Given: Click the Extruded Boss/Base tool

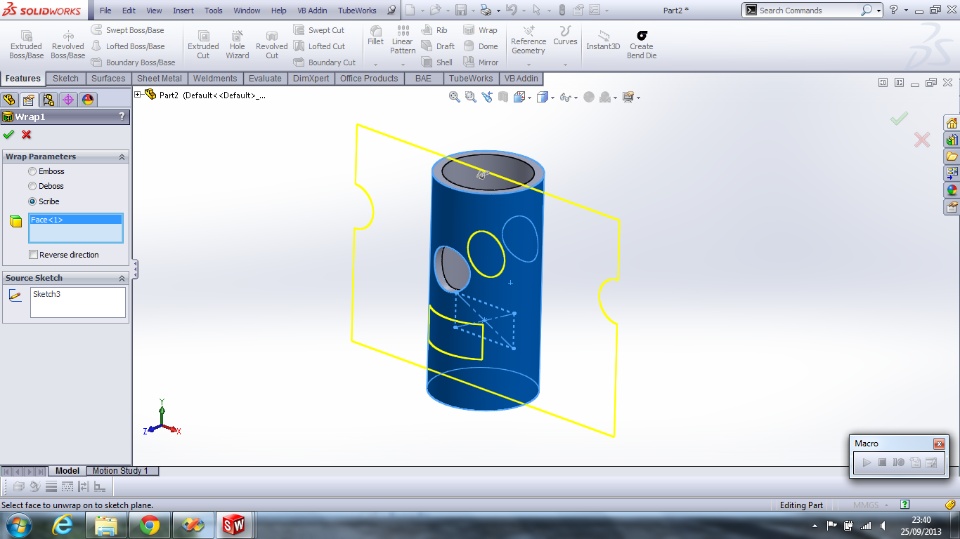Looking at the screenshot, I should 26,44.
